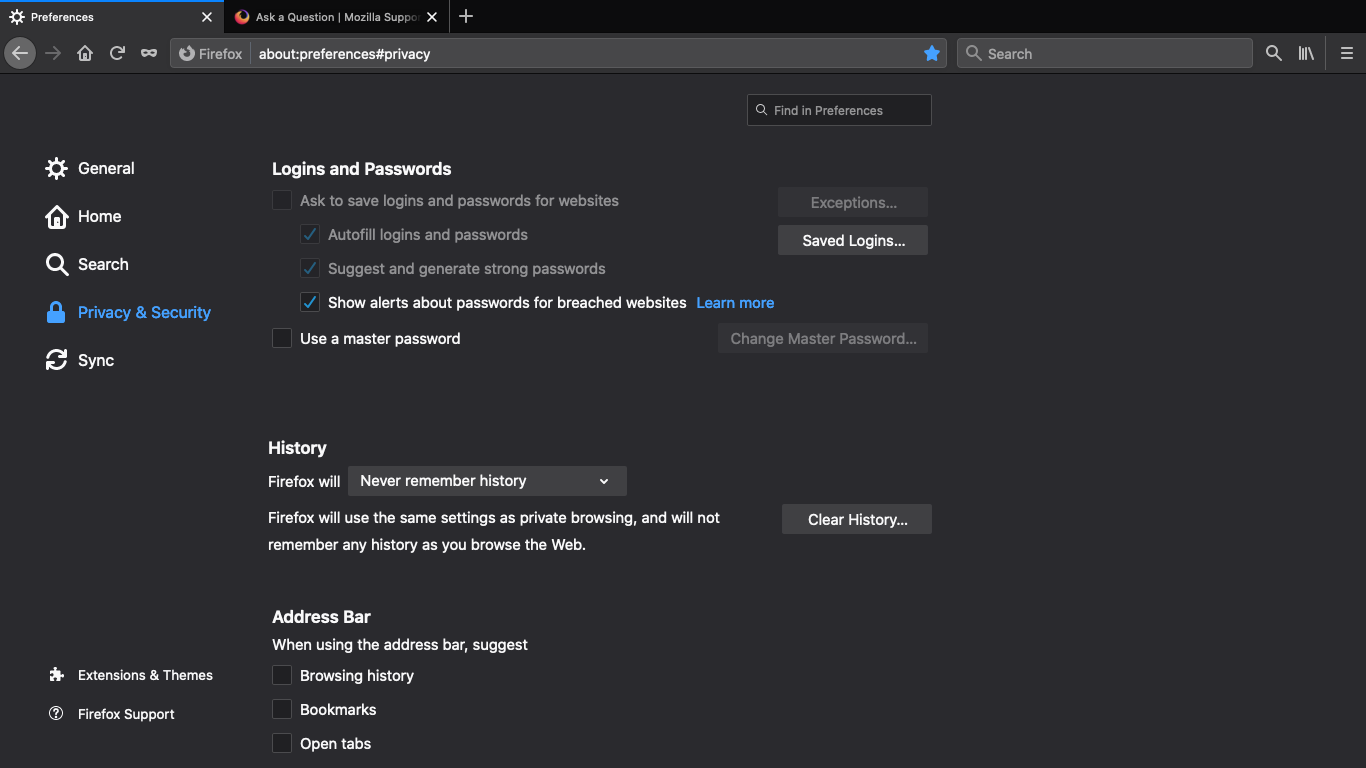The width and height of the screenshot is (1366, 768).
Task: Click the Home toolbar icon
Action: coord(85,54)
